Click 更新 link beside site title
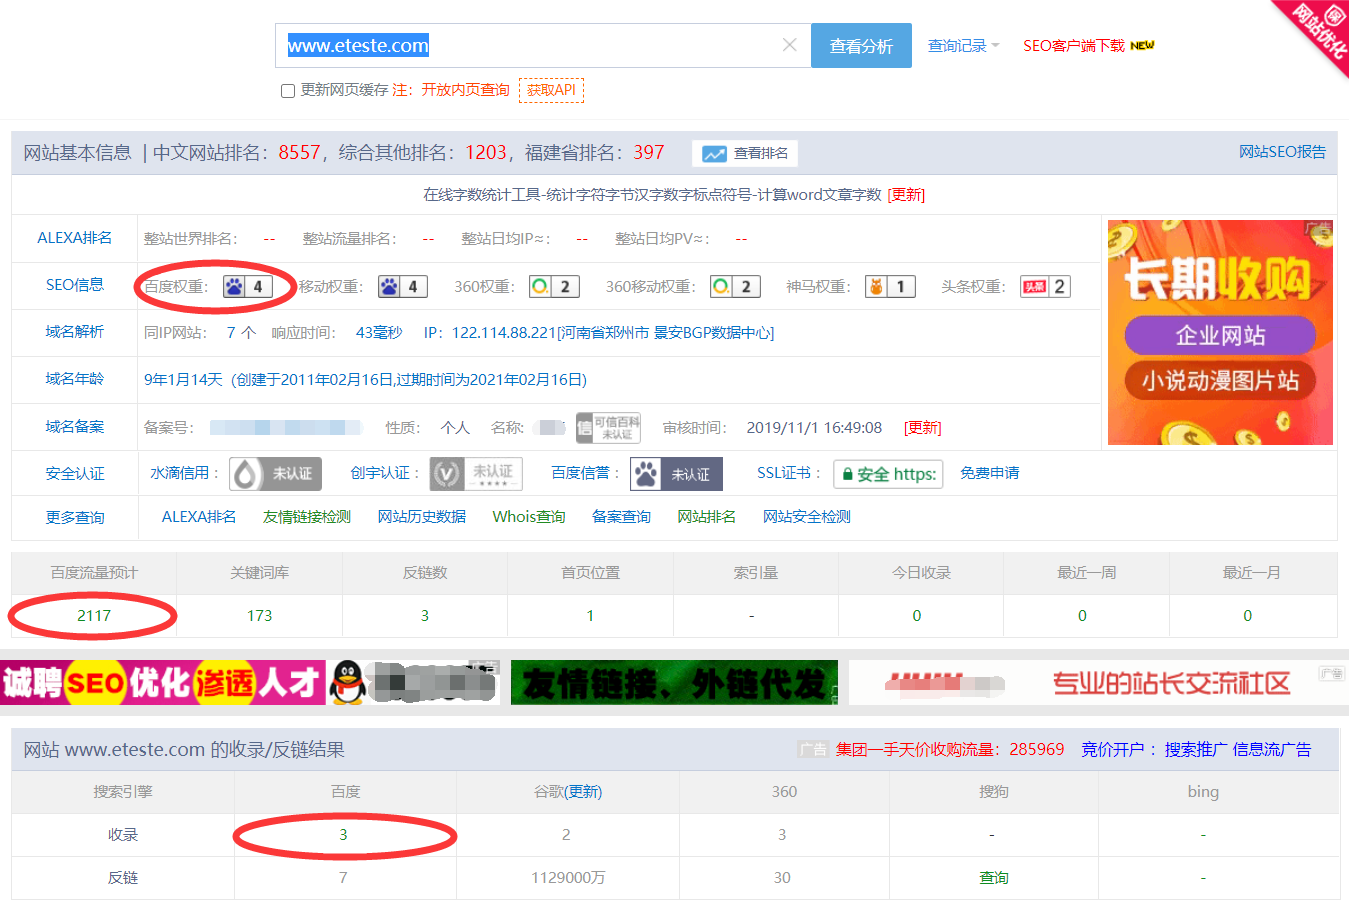Screen dimensions: 1349x910 (x=906, y=195)
